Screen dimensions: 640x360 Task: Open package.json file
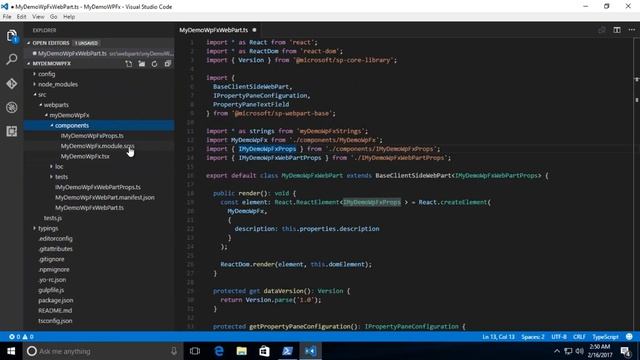pos(56,300)
